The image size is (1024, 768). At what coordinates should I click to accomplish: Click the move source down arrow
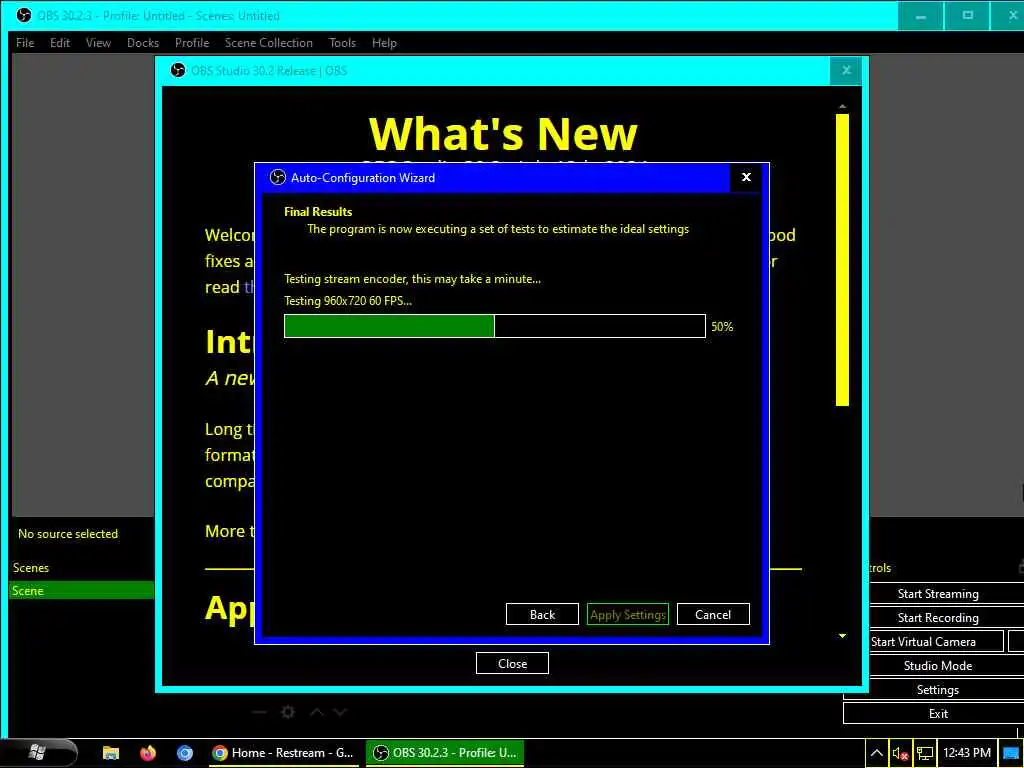340,712
